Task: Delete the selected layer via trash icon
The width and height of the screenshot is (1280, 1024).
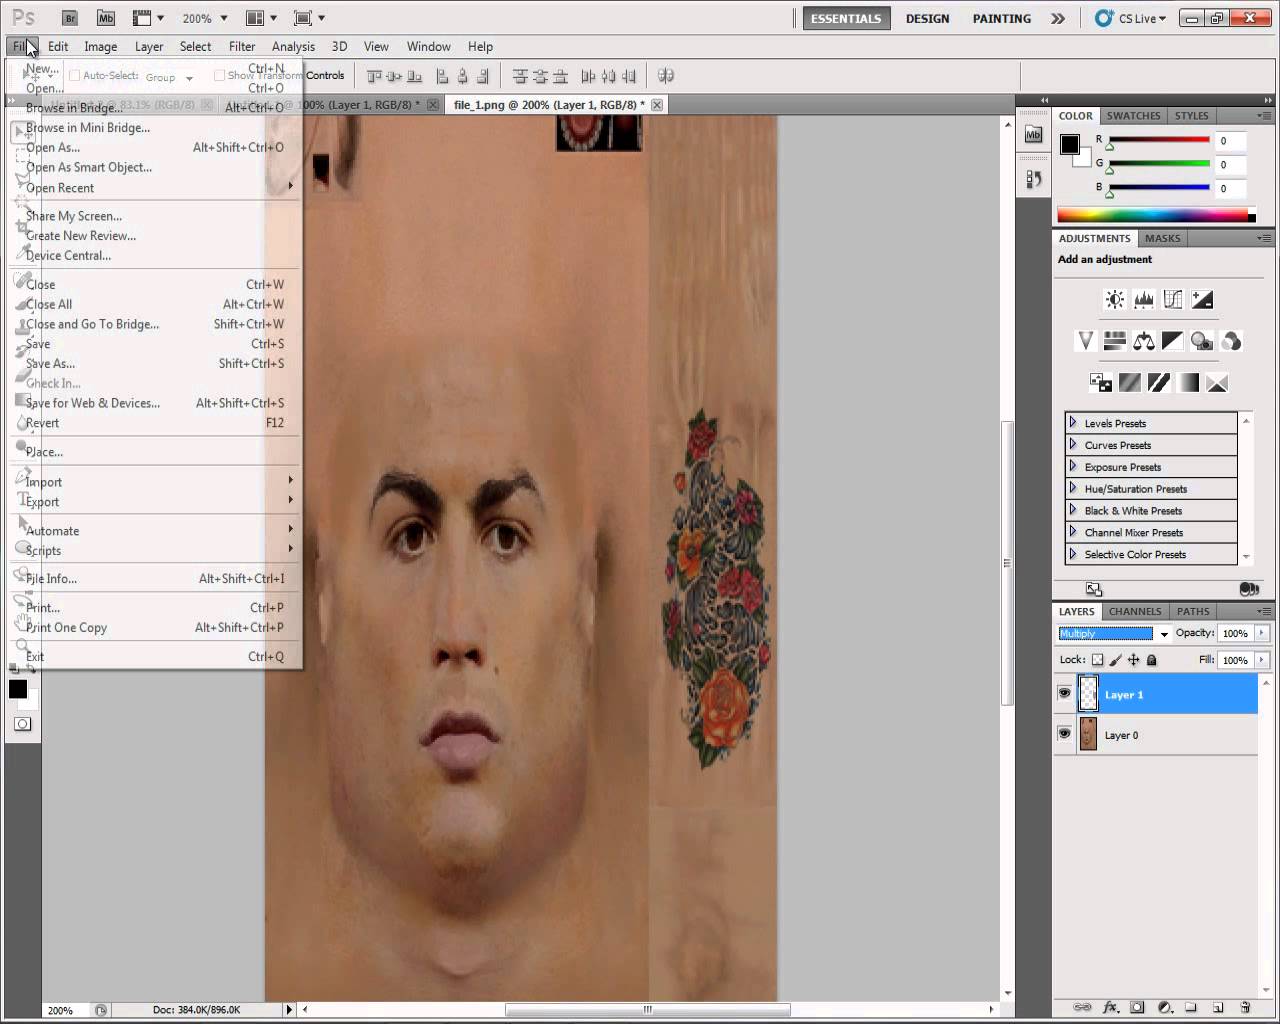Action: pos(1245,1008)
